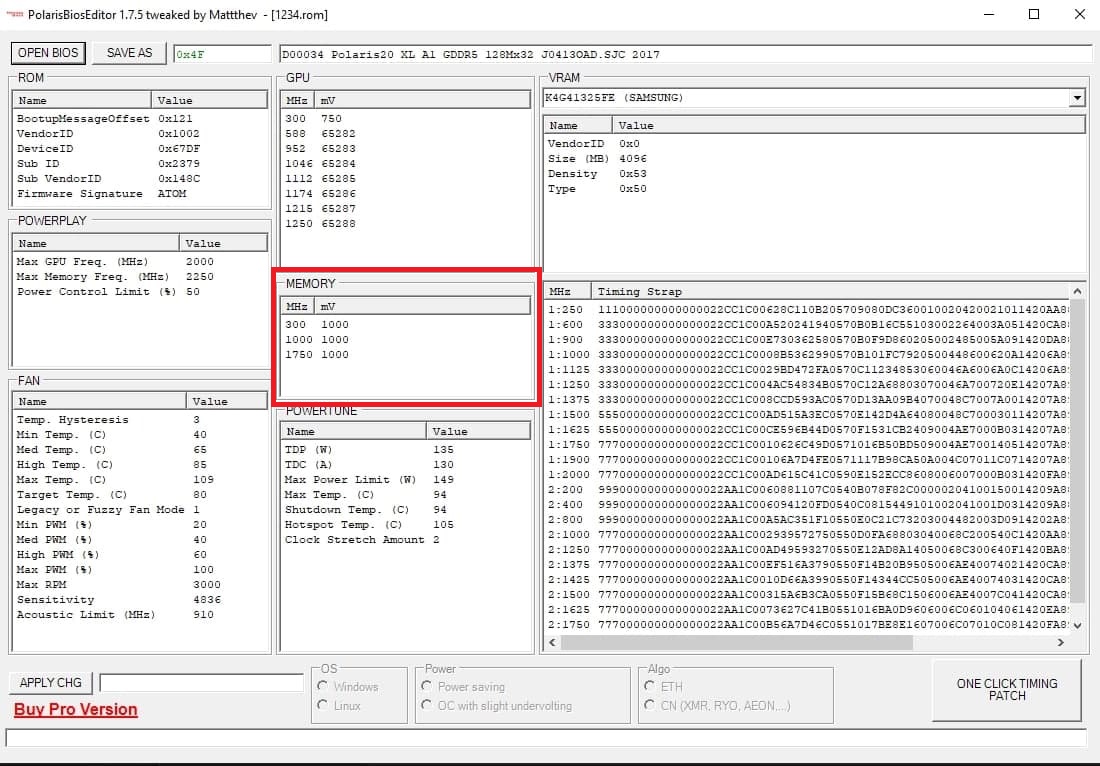Select the Sensitivity fan row

click(140, 600)
